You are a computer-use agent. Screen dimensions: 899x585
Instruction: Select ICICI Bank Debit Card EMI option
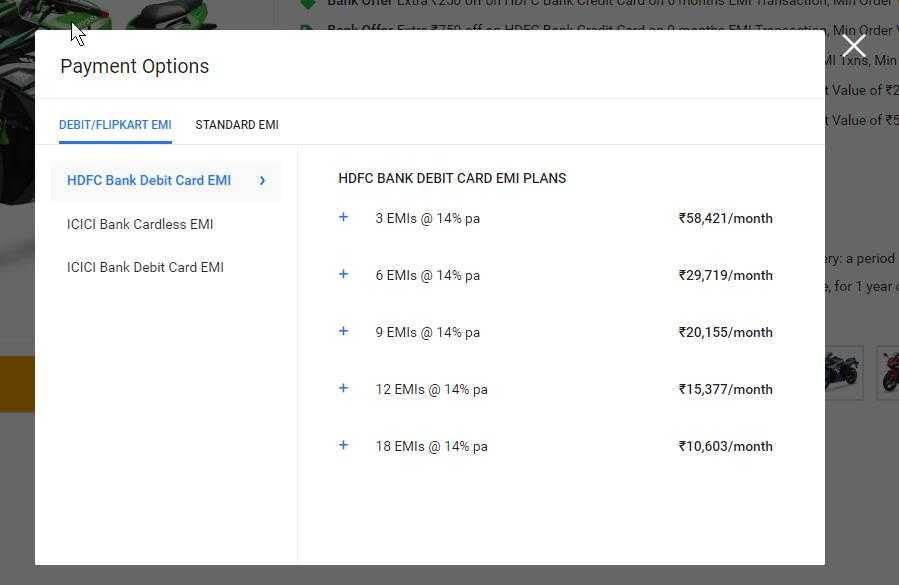pyautogui.click(x=145, y=267)
